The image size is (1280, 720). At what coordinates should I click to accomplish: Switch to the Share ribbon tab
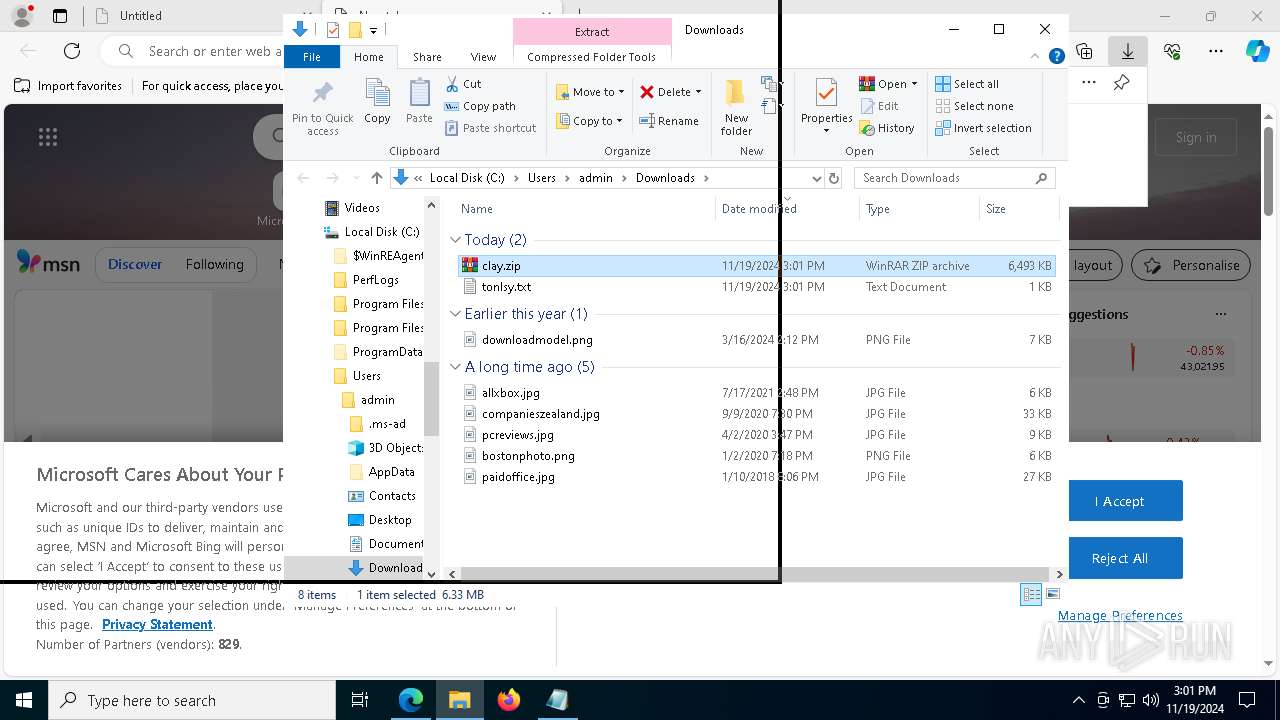(x=427, y=57)
